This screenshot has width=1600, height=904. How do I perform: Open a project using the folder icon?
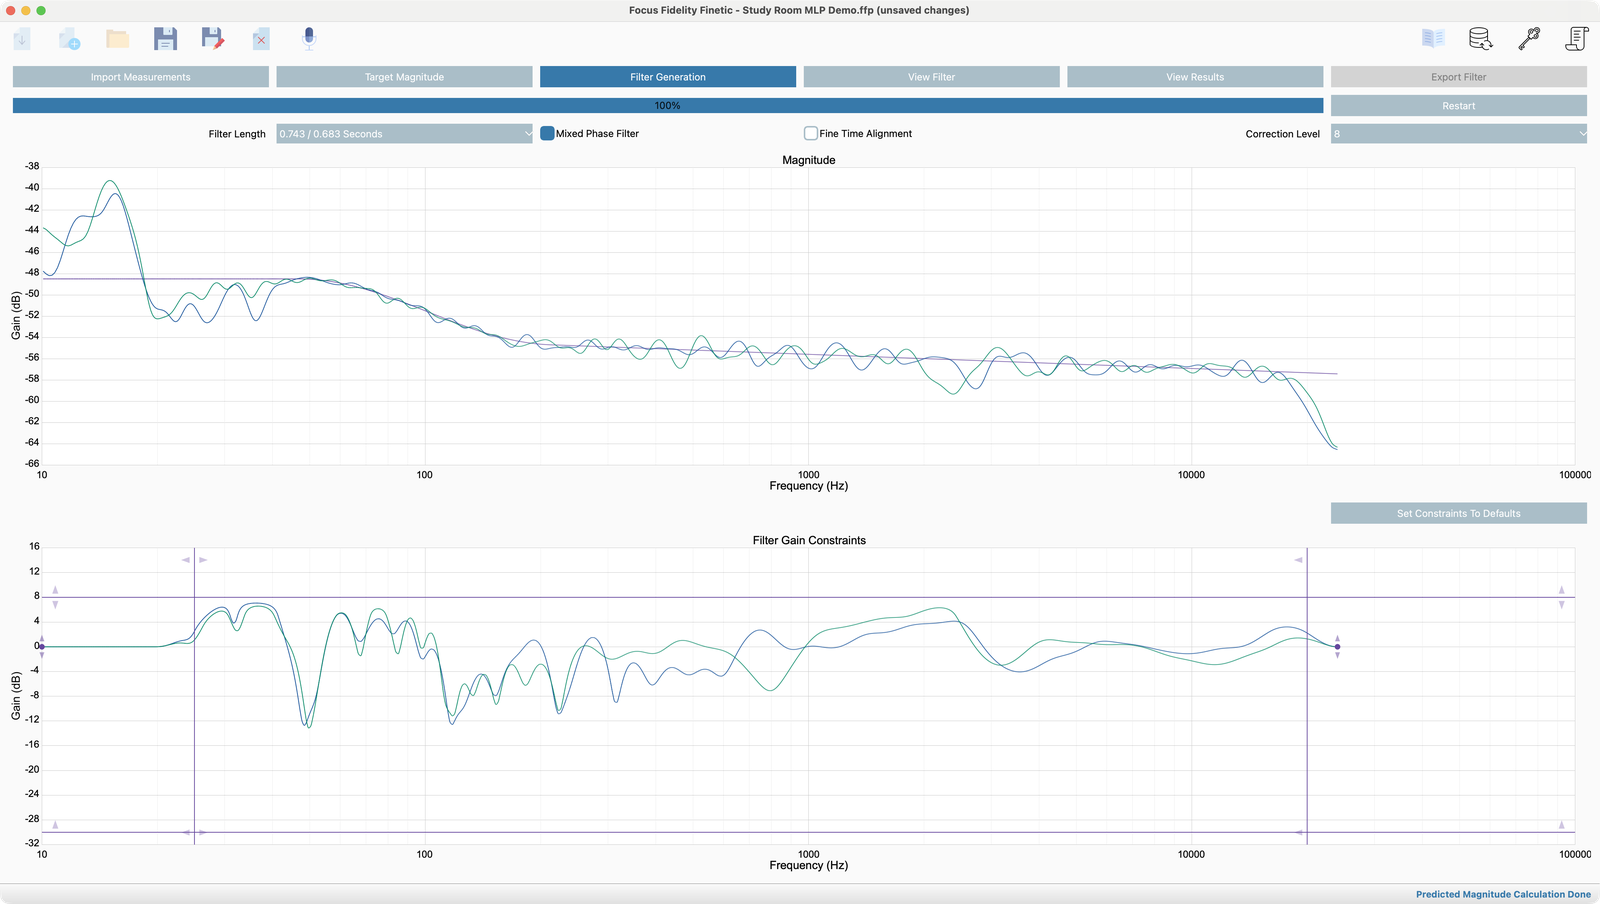(x=118, y=39)
